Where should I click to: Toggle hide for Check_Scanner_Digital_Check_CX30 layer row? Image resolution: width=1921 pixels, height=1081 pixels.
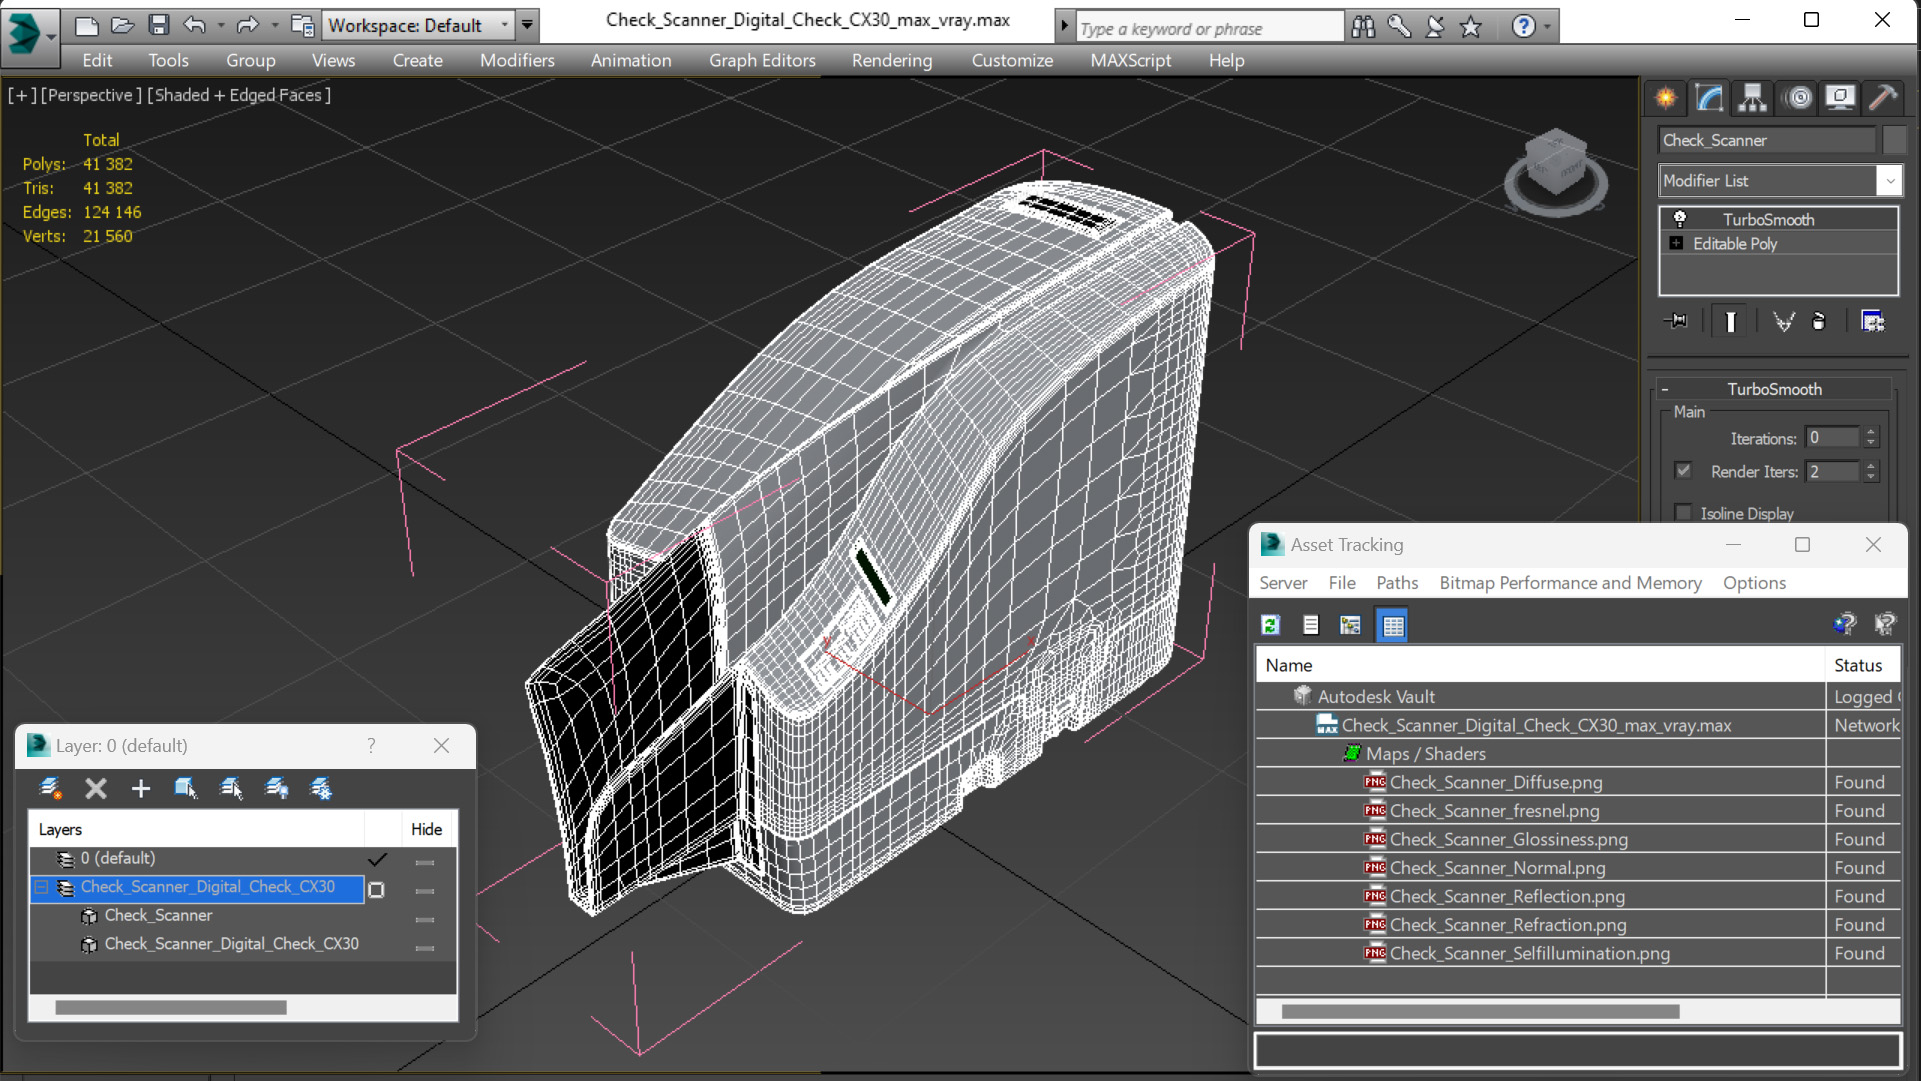coord(425,890)
